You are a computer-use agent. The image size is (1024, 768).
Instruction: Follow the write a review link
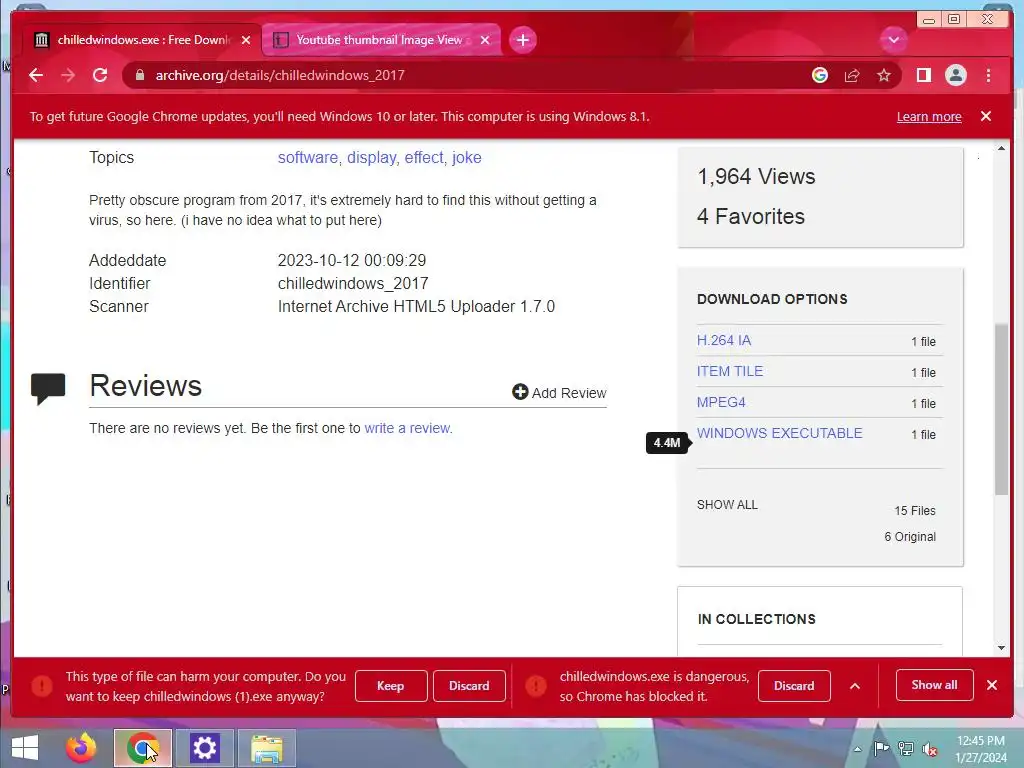[408, 428]
